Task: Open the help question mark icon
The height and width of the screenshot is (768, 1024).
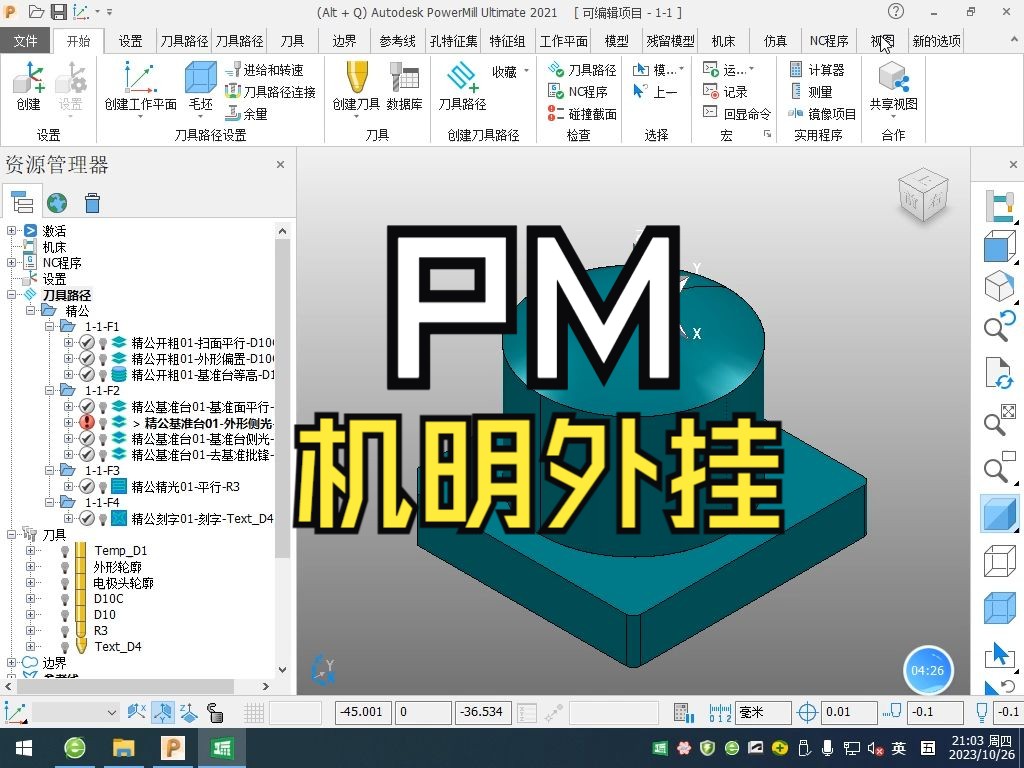Action: tap(896, 11)
